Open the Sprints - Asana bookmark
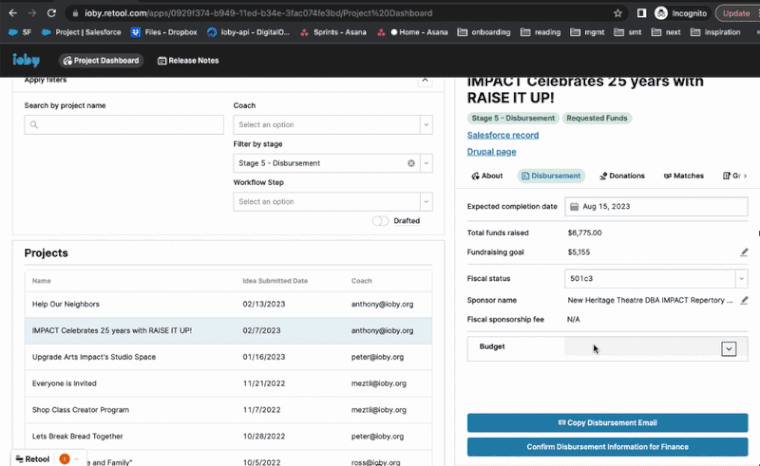The width and height of the screenshot is (760, 466). tap(333, 32)
